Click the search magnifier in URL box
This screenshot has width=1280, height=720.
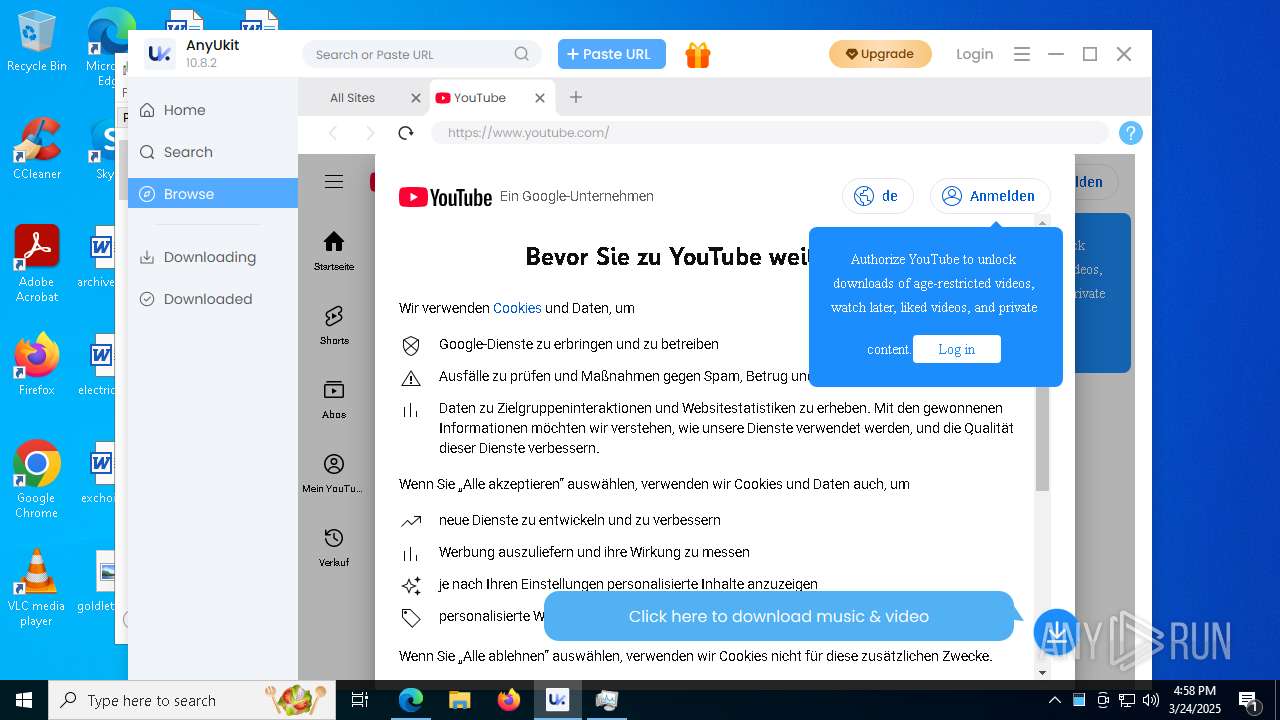coord(522,54)
